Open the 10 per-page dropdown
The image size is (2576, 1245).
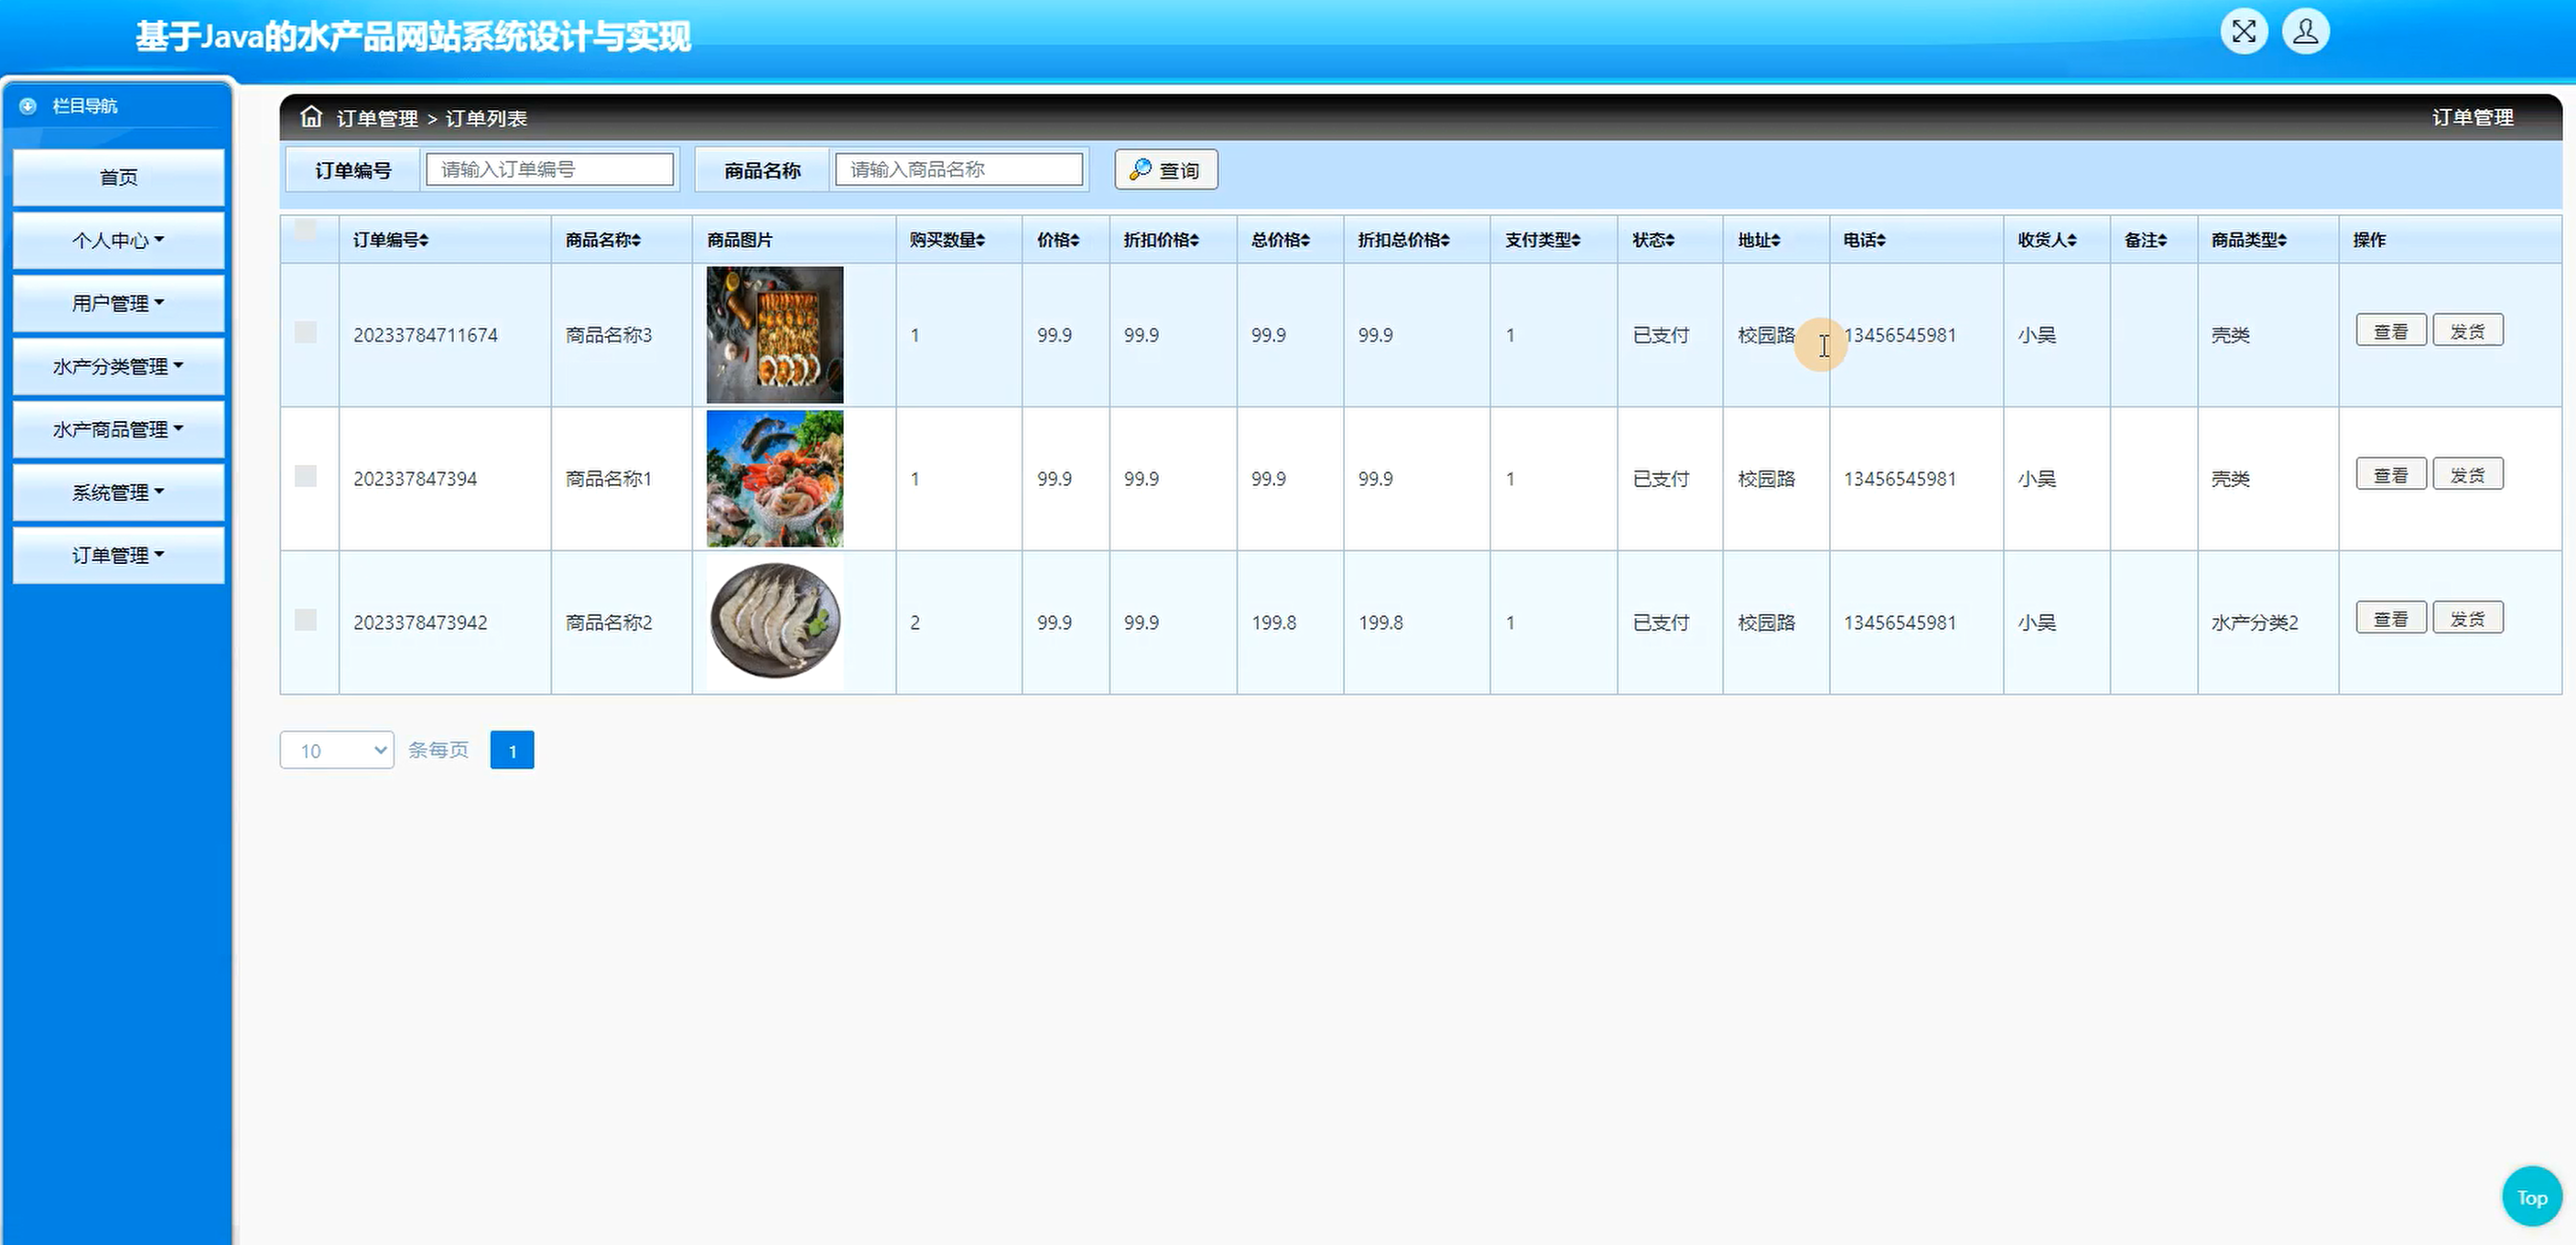pyautogui.click(x=337, y=750)
